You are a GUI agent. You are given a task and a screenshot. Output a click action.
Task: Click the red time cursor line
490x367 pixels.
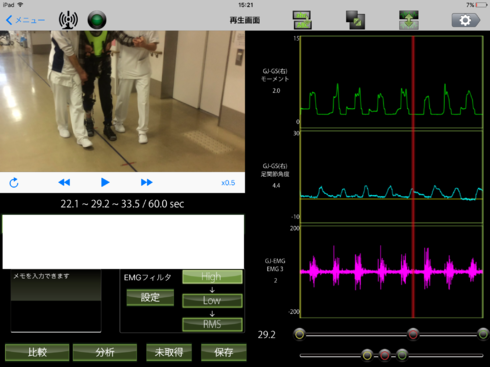pyautogui.click(x=413, y=177)
